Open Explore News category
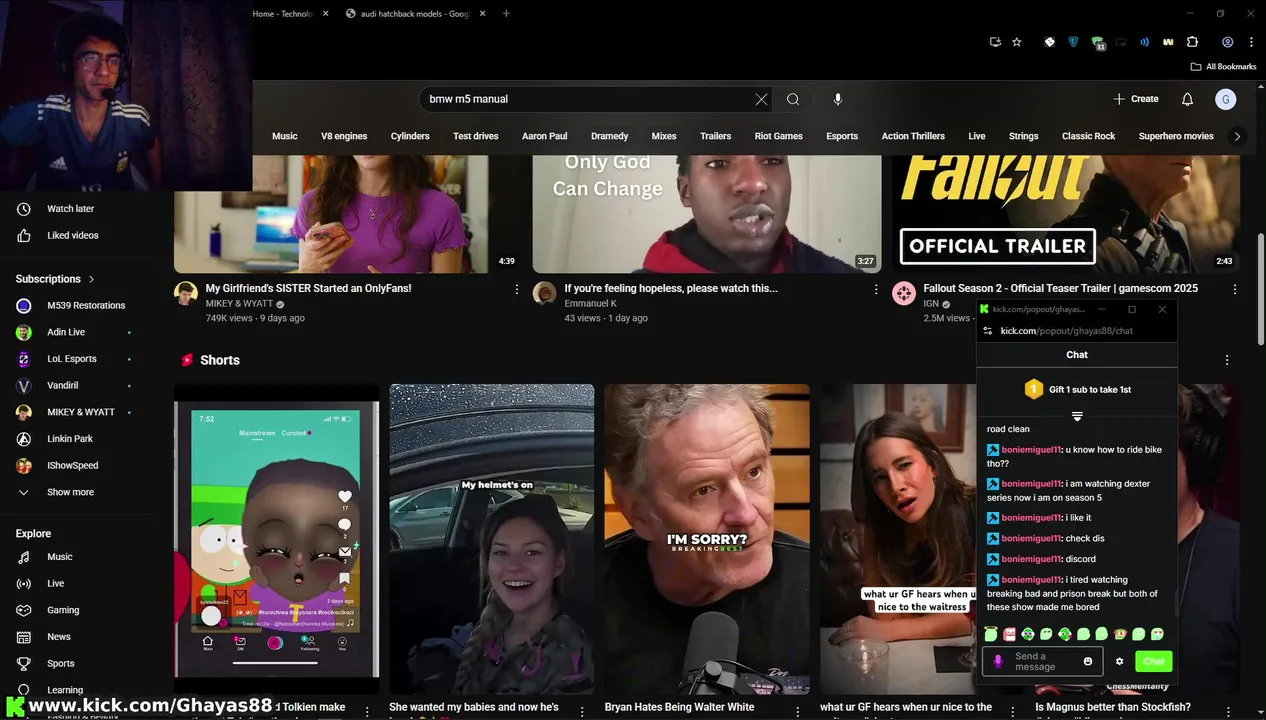This screenshot has width=1266, height=720. 59,637
